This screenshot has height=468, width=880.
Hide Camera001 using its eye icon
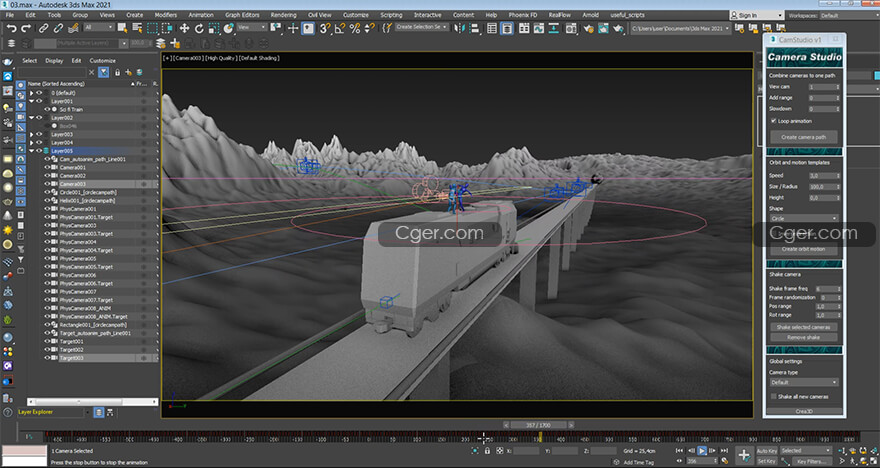[x=48, y=167]
